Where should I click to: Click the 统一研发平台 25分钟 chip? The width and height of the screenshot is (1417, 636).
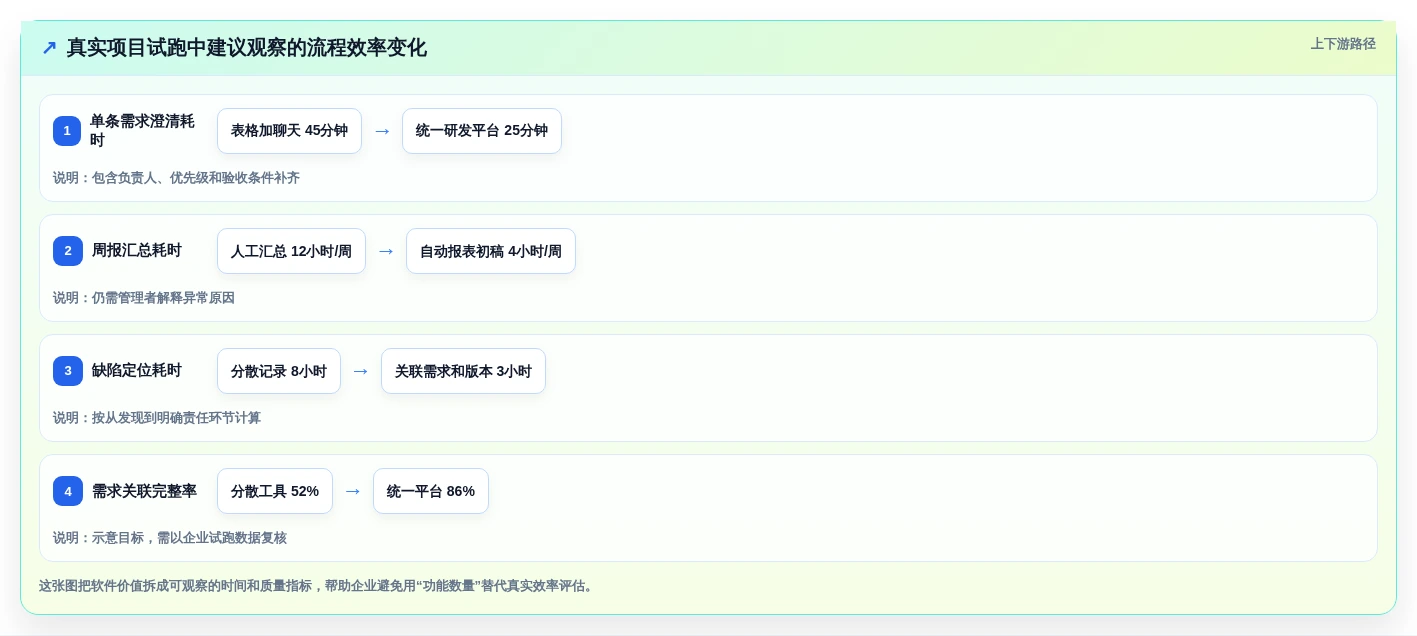tap(482, 131)
